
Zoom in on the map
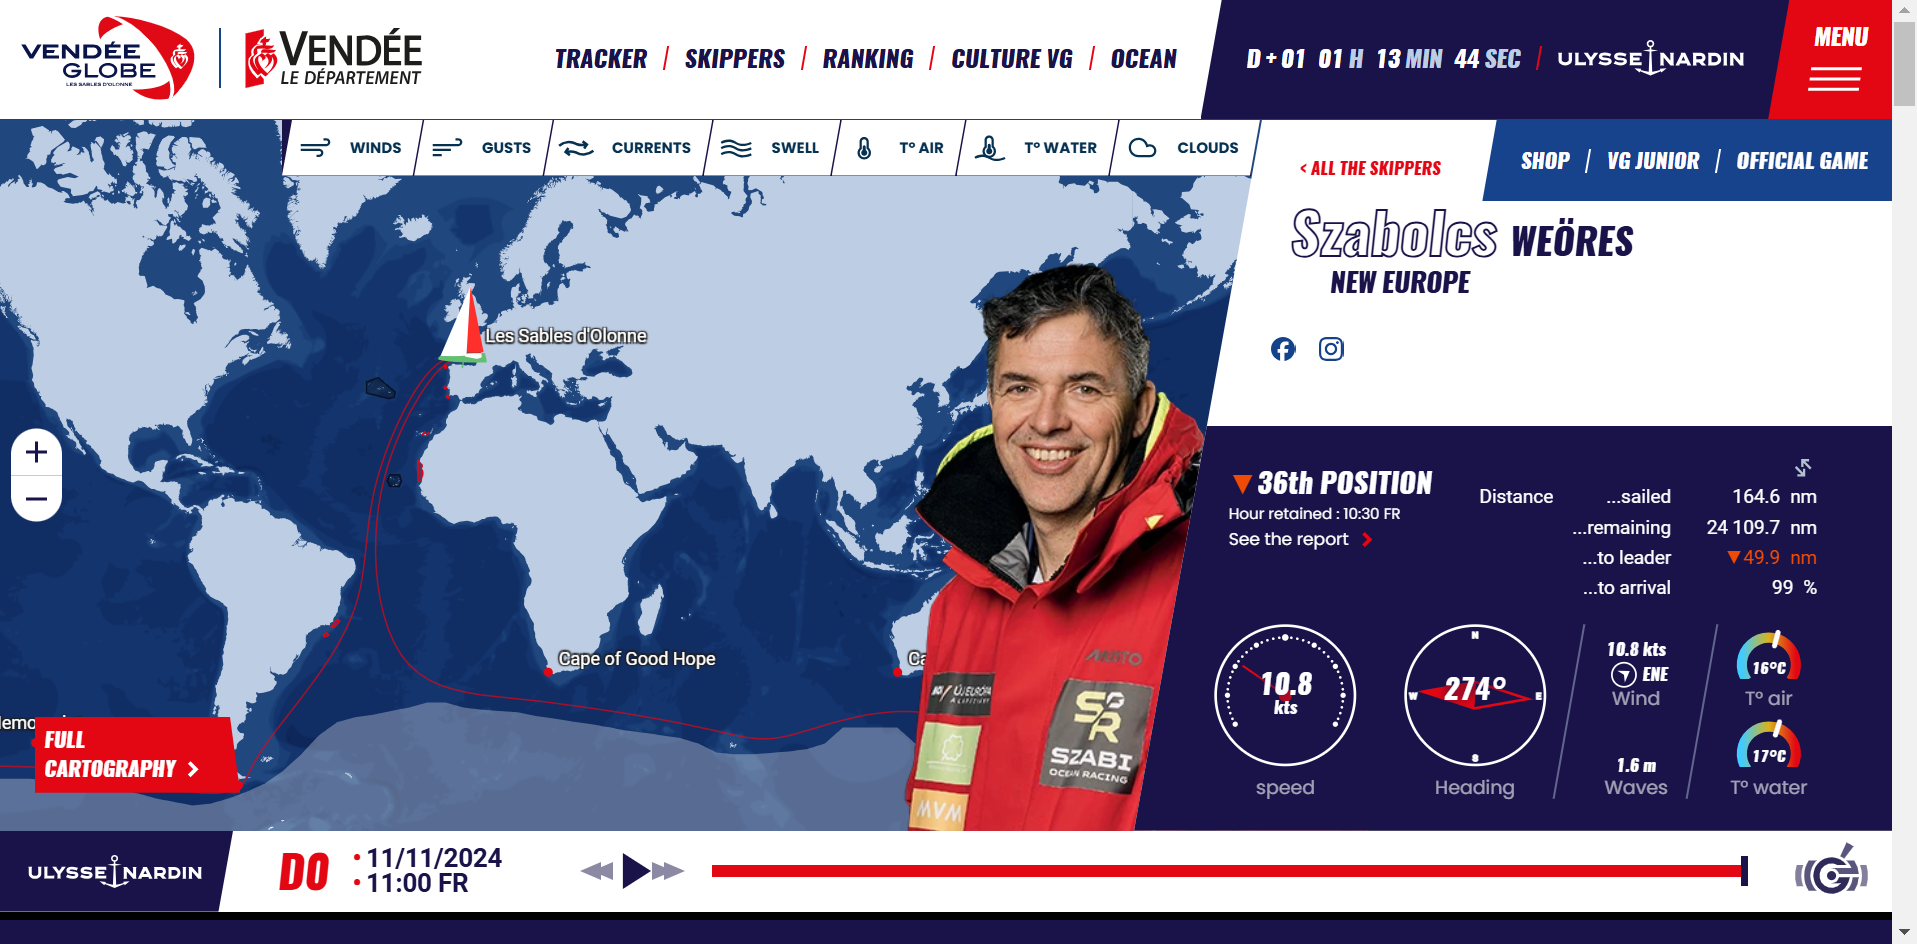click(36, 452)
